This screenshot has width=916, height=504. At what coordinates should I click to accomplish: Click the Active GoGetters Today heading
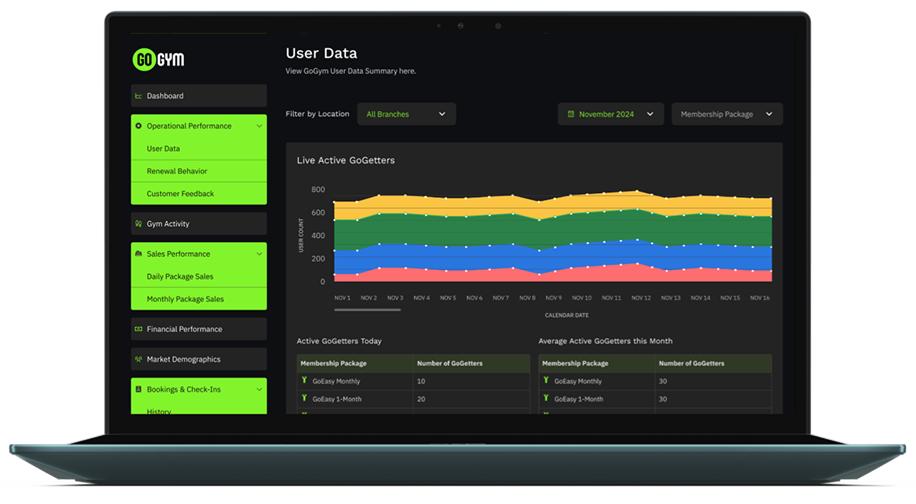click(x=339, y=341)
